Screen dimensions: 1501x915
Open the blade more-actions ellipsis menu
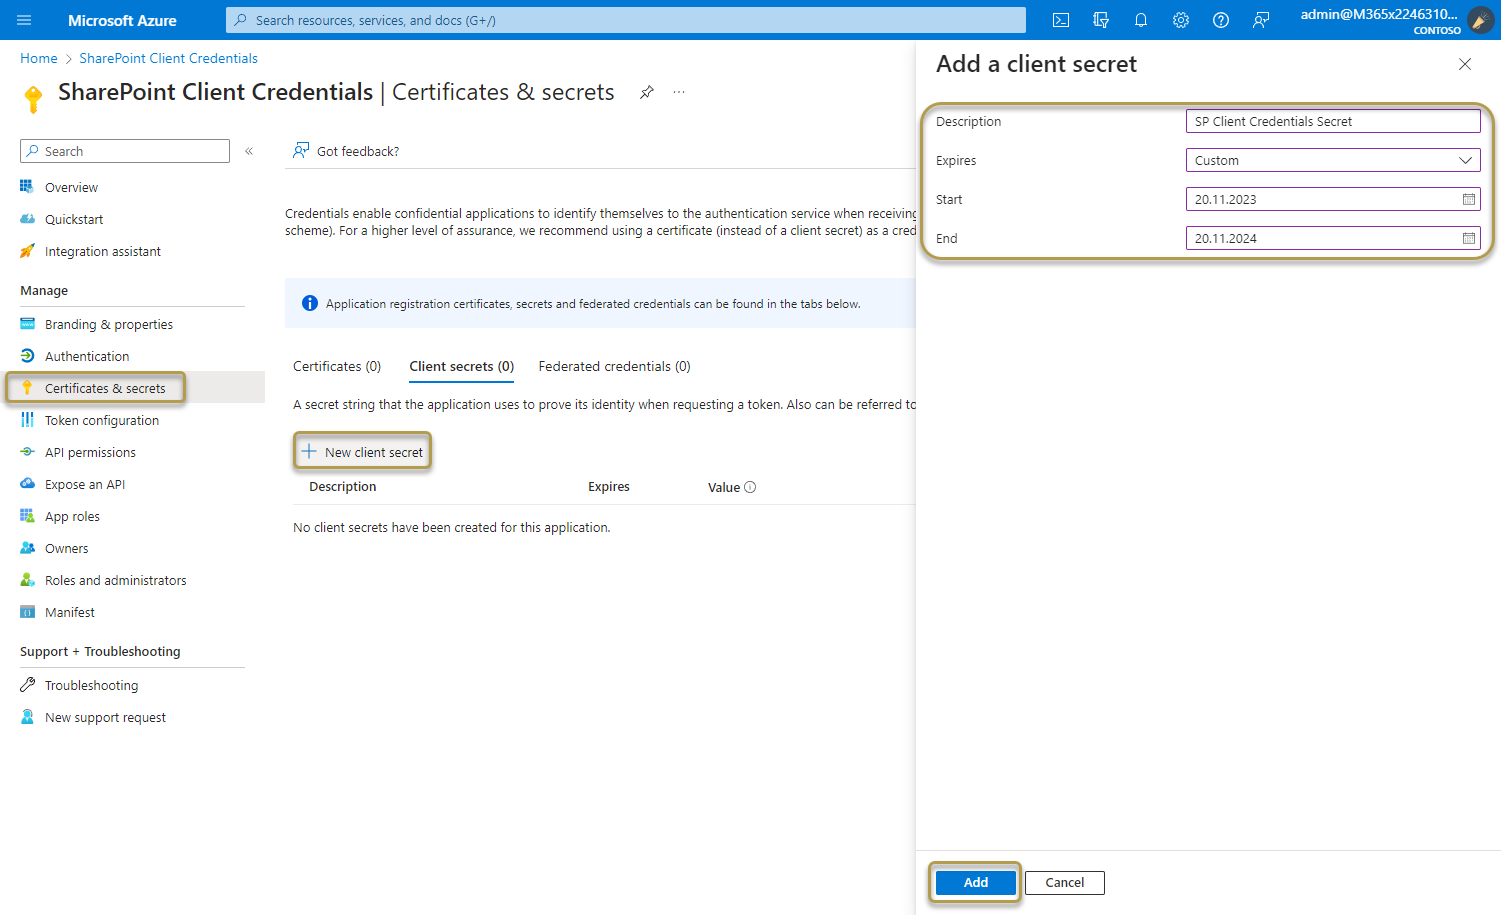678,91
